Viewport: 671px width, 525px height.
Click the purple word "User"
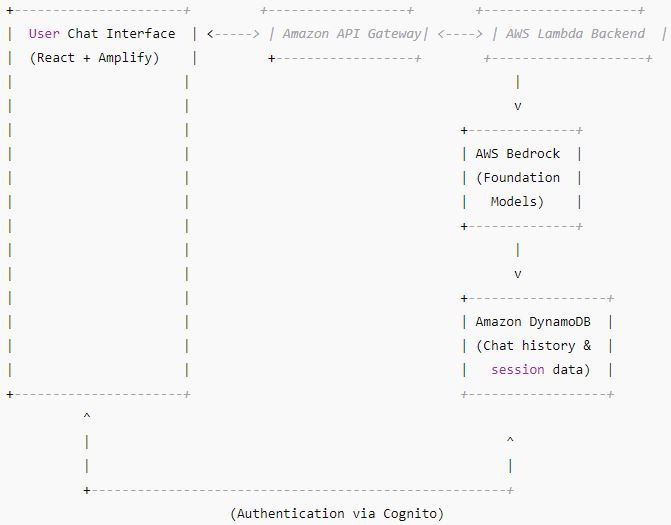click(x=44, y=33)
